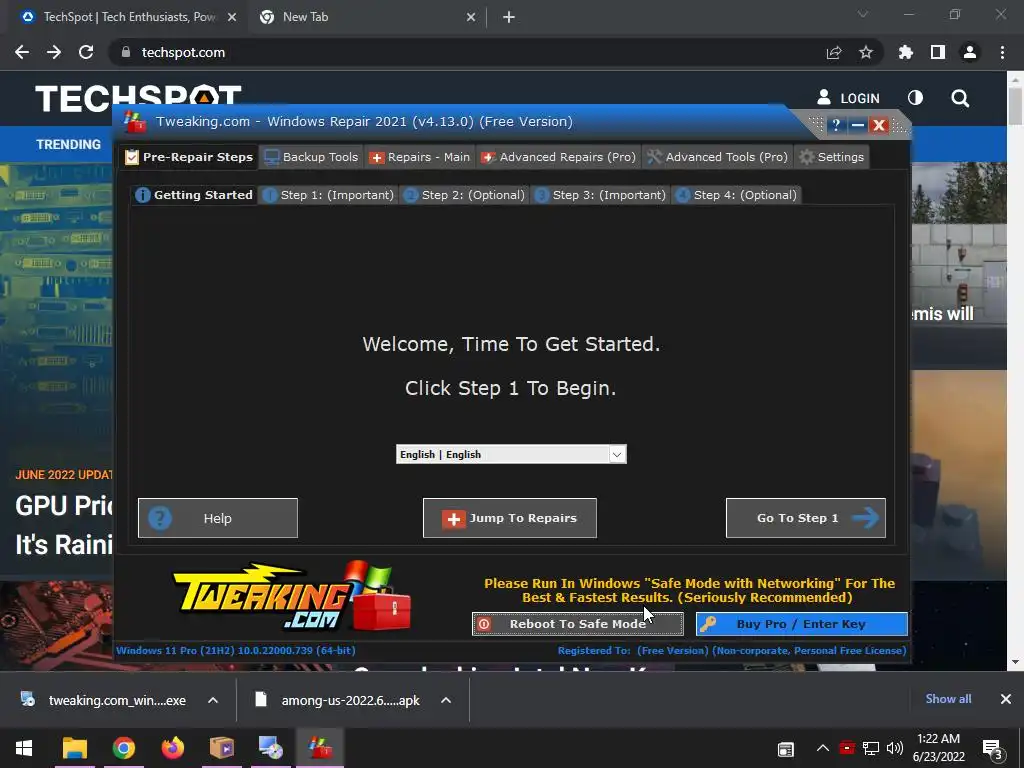
Task: Close the TechSpot browser tab
Action: click(x=232, y=17)
